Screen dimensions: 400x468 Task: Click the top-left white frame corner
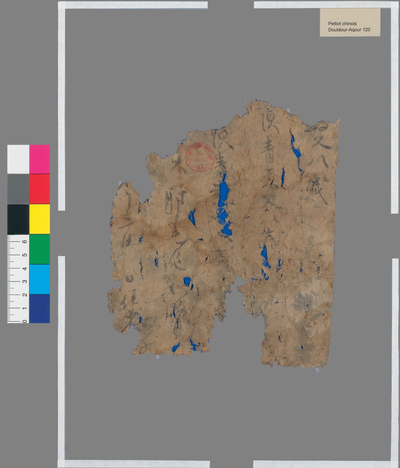point(62,5)
